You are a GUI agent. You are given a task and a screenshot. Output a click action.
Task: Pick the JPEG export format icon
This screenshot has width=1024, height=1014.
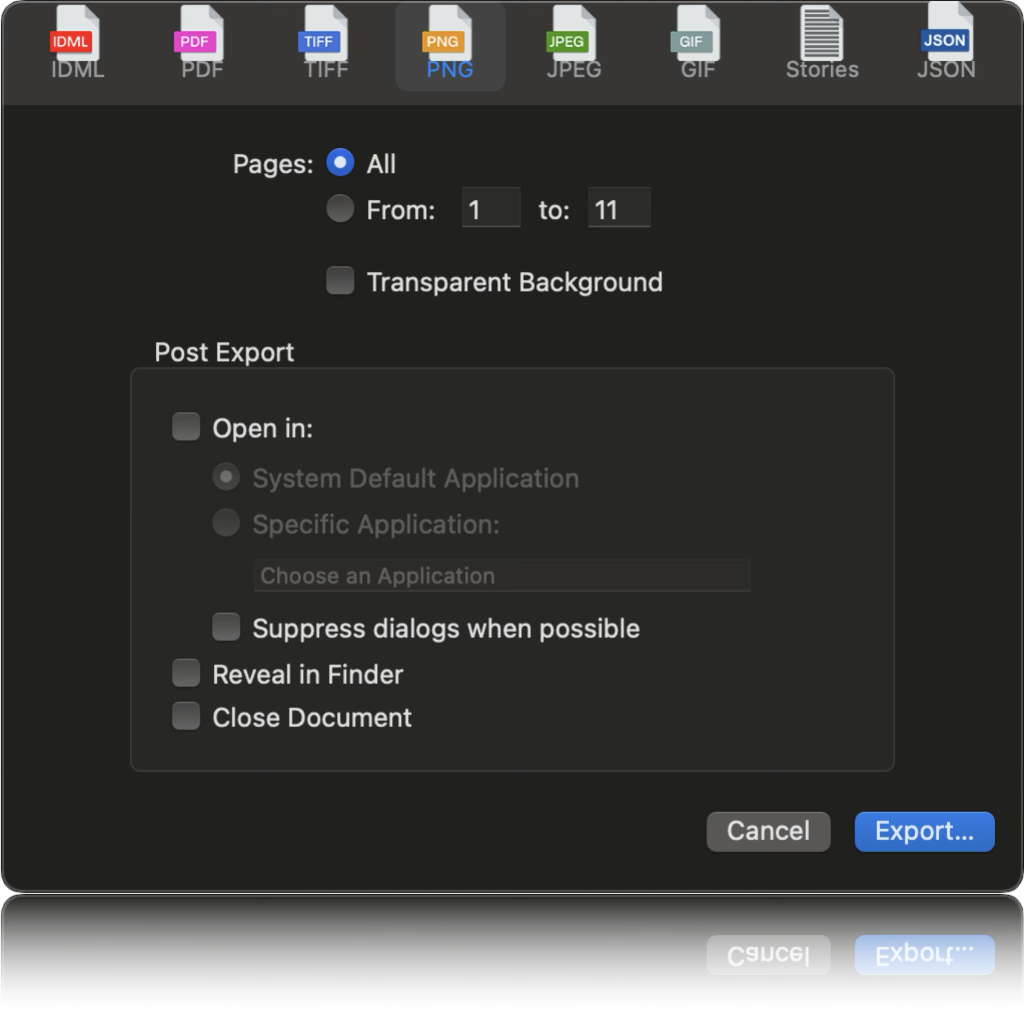point(573,43)
